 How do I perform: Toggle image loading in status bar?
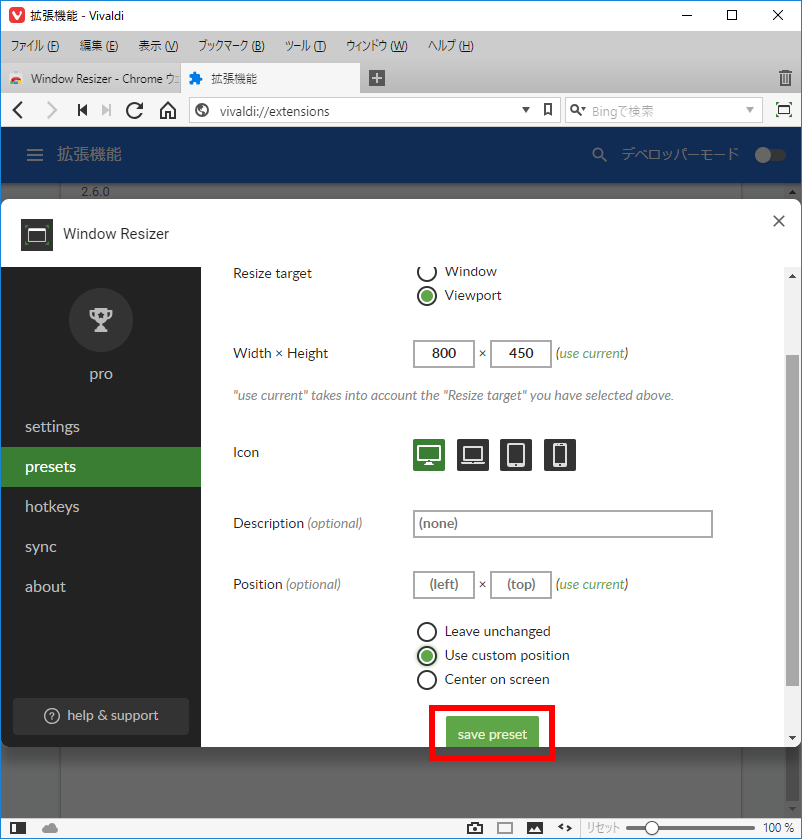click(x=534, y=828)
